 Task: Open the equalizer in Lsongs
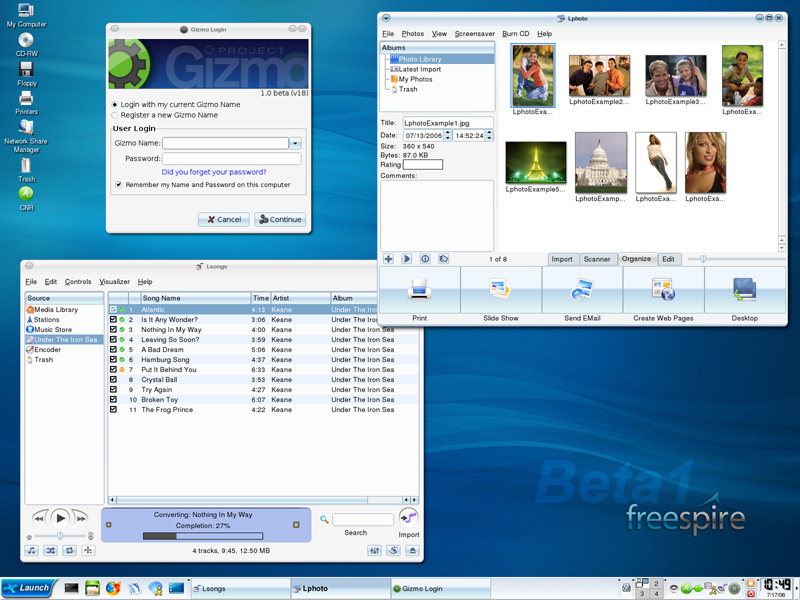[x=374, y=551]
